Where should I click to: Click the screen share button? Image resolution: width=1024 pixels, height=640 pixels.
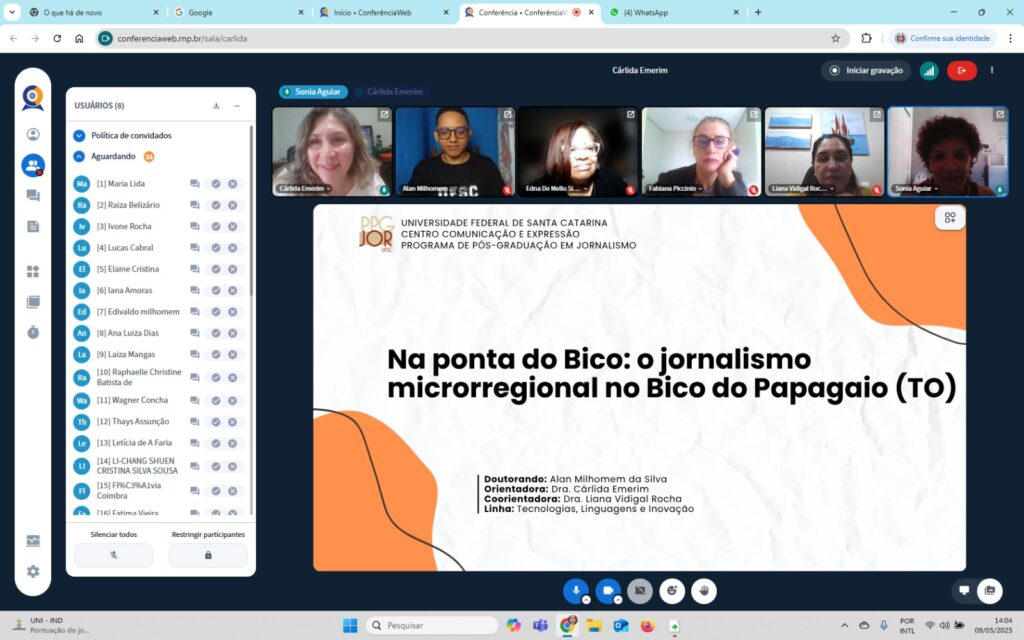[640, 591]
